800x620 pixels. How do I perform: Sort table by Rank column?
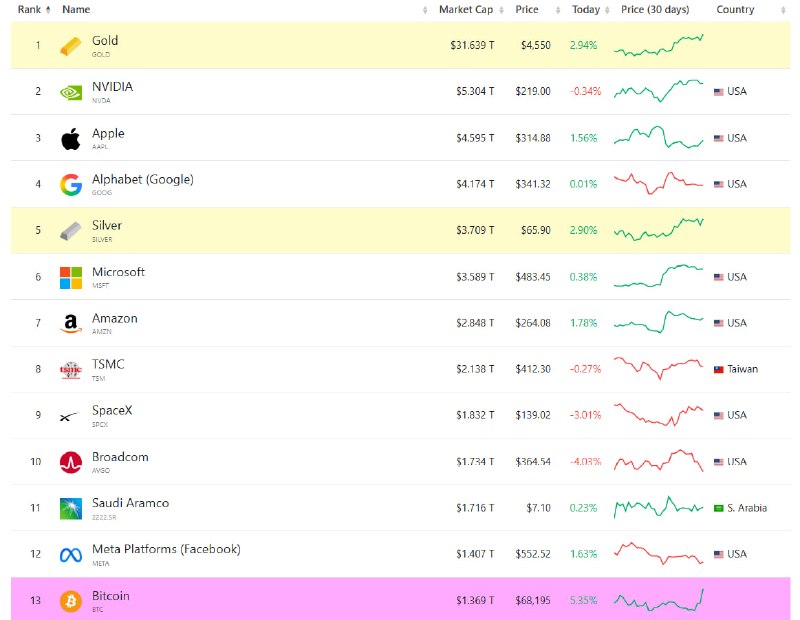tap(34, 10)
